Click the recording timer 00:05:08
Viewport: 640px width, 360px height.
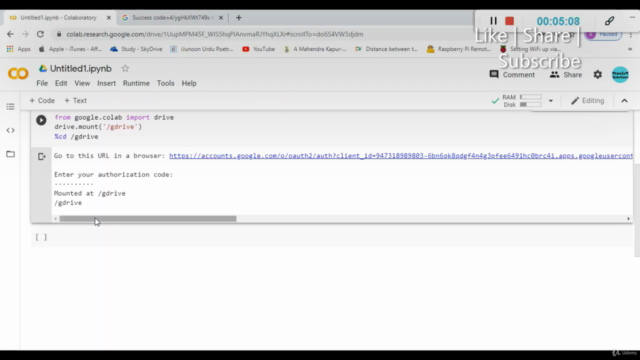[x=558, y=21]
